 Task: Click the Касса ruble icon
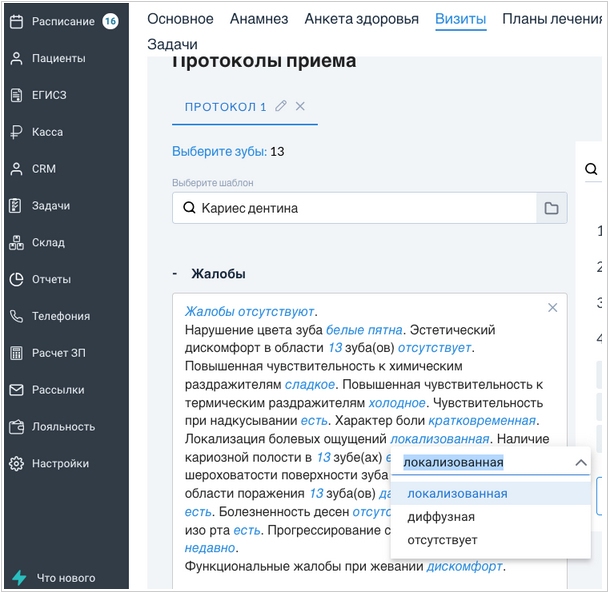[16, 132]
